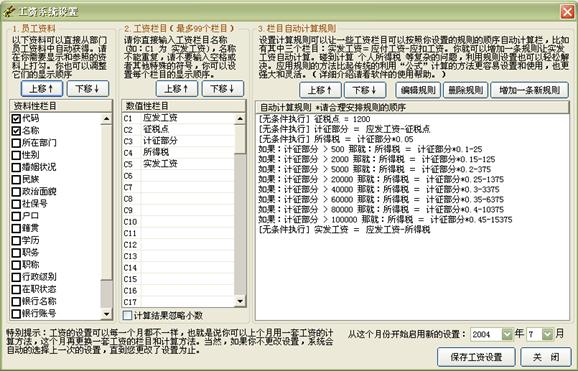Click 上移 button in 员工资料 panel
Image resolution: width=578 pixels, height=371 pixels.
(42, 89)
